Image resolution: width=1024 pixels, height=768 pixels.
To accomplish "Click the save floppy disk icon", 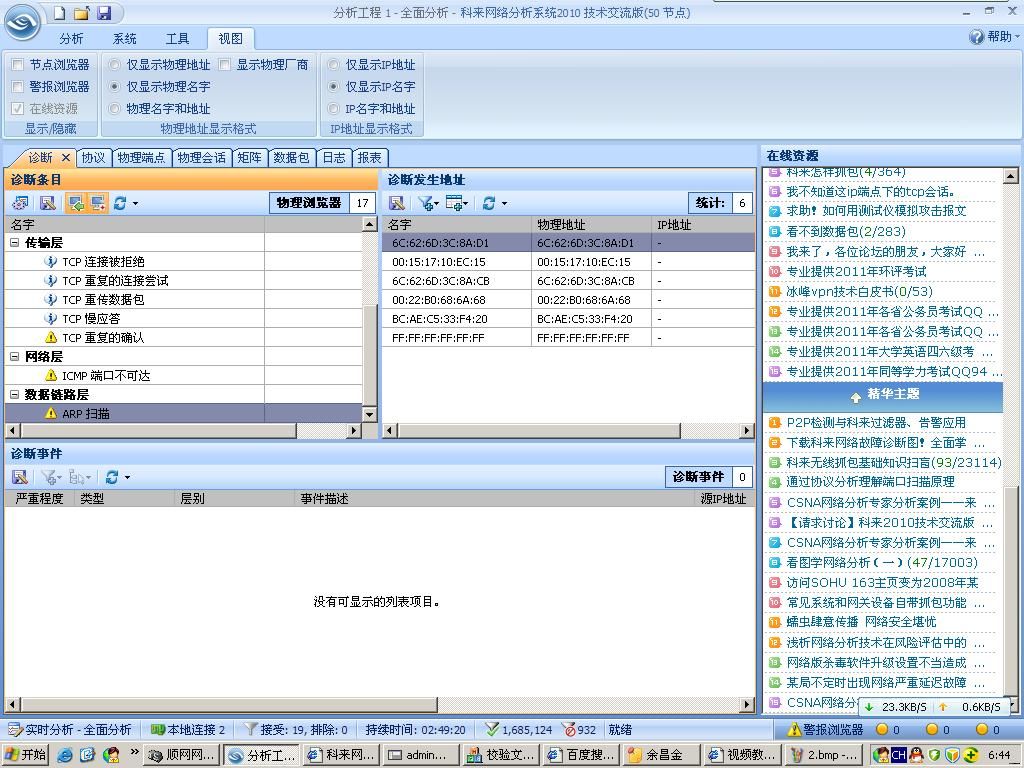I will 103,13.
